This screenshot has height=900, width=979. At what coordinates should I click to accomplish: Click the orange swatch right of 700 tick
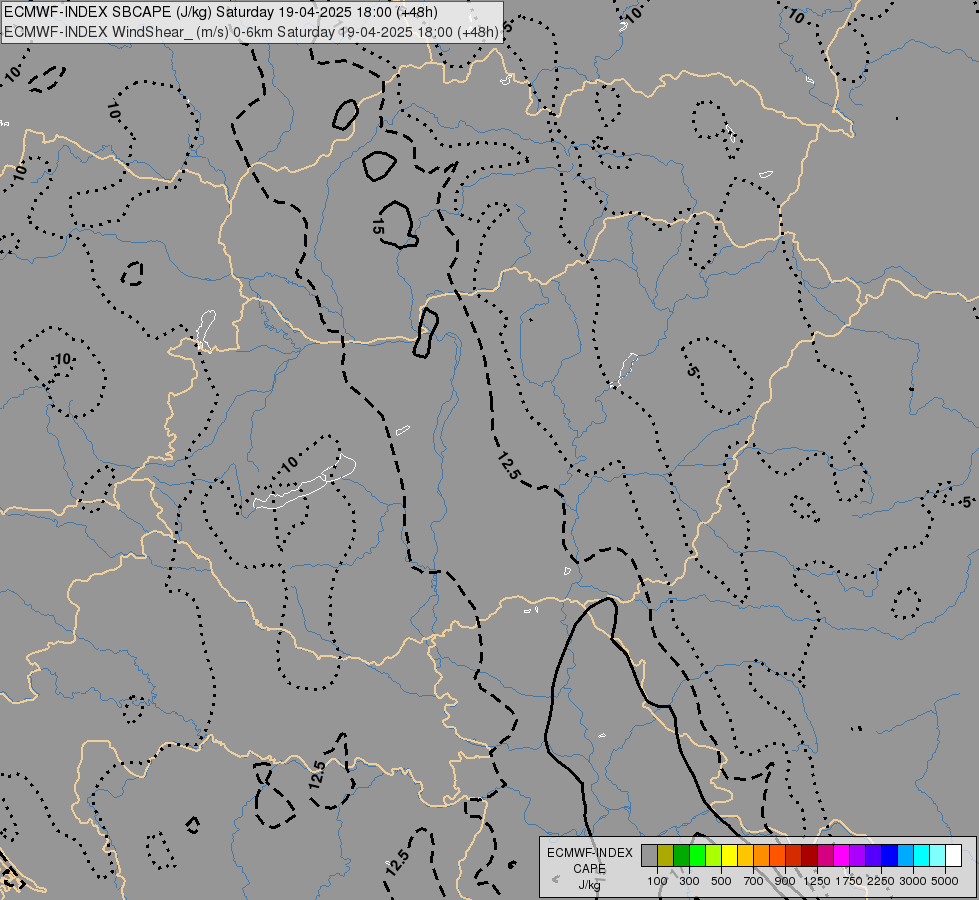click(761, 855)
